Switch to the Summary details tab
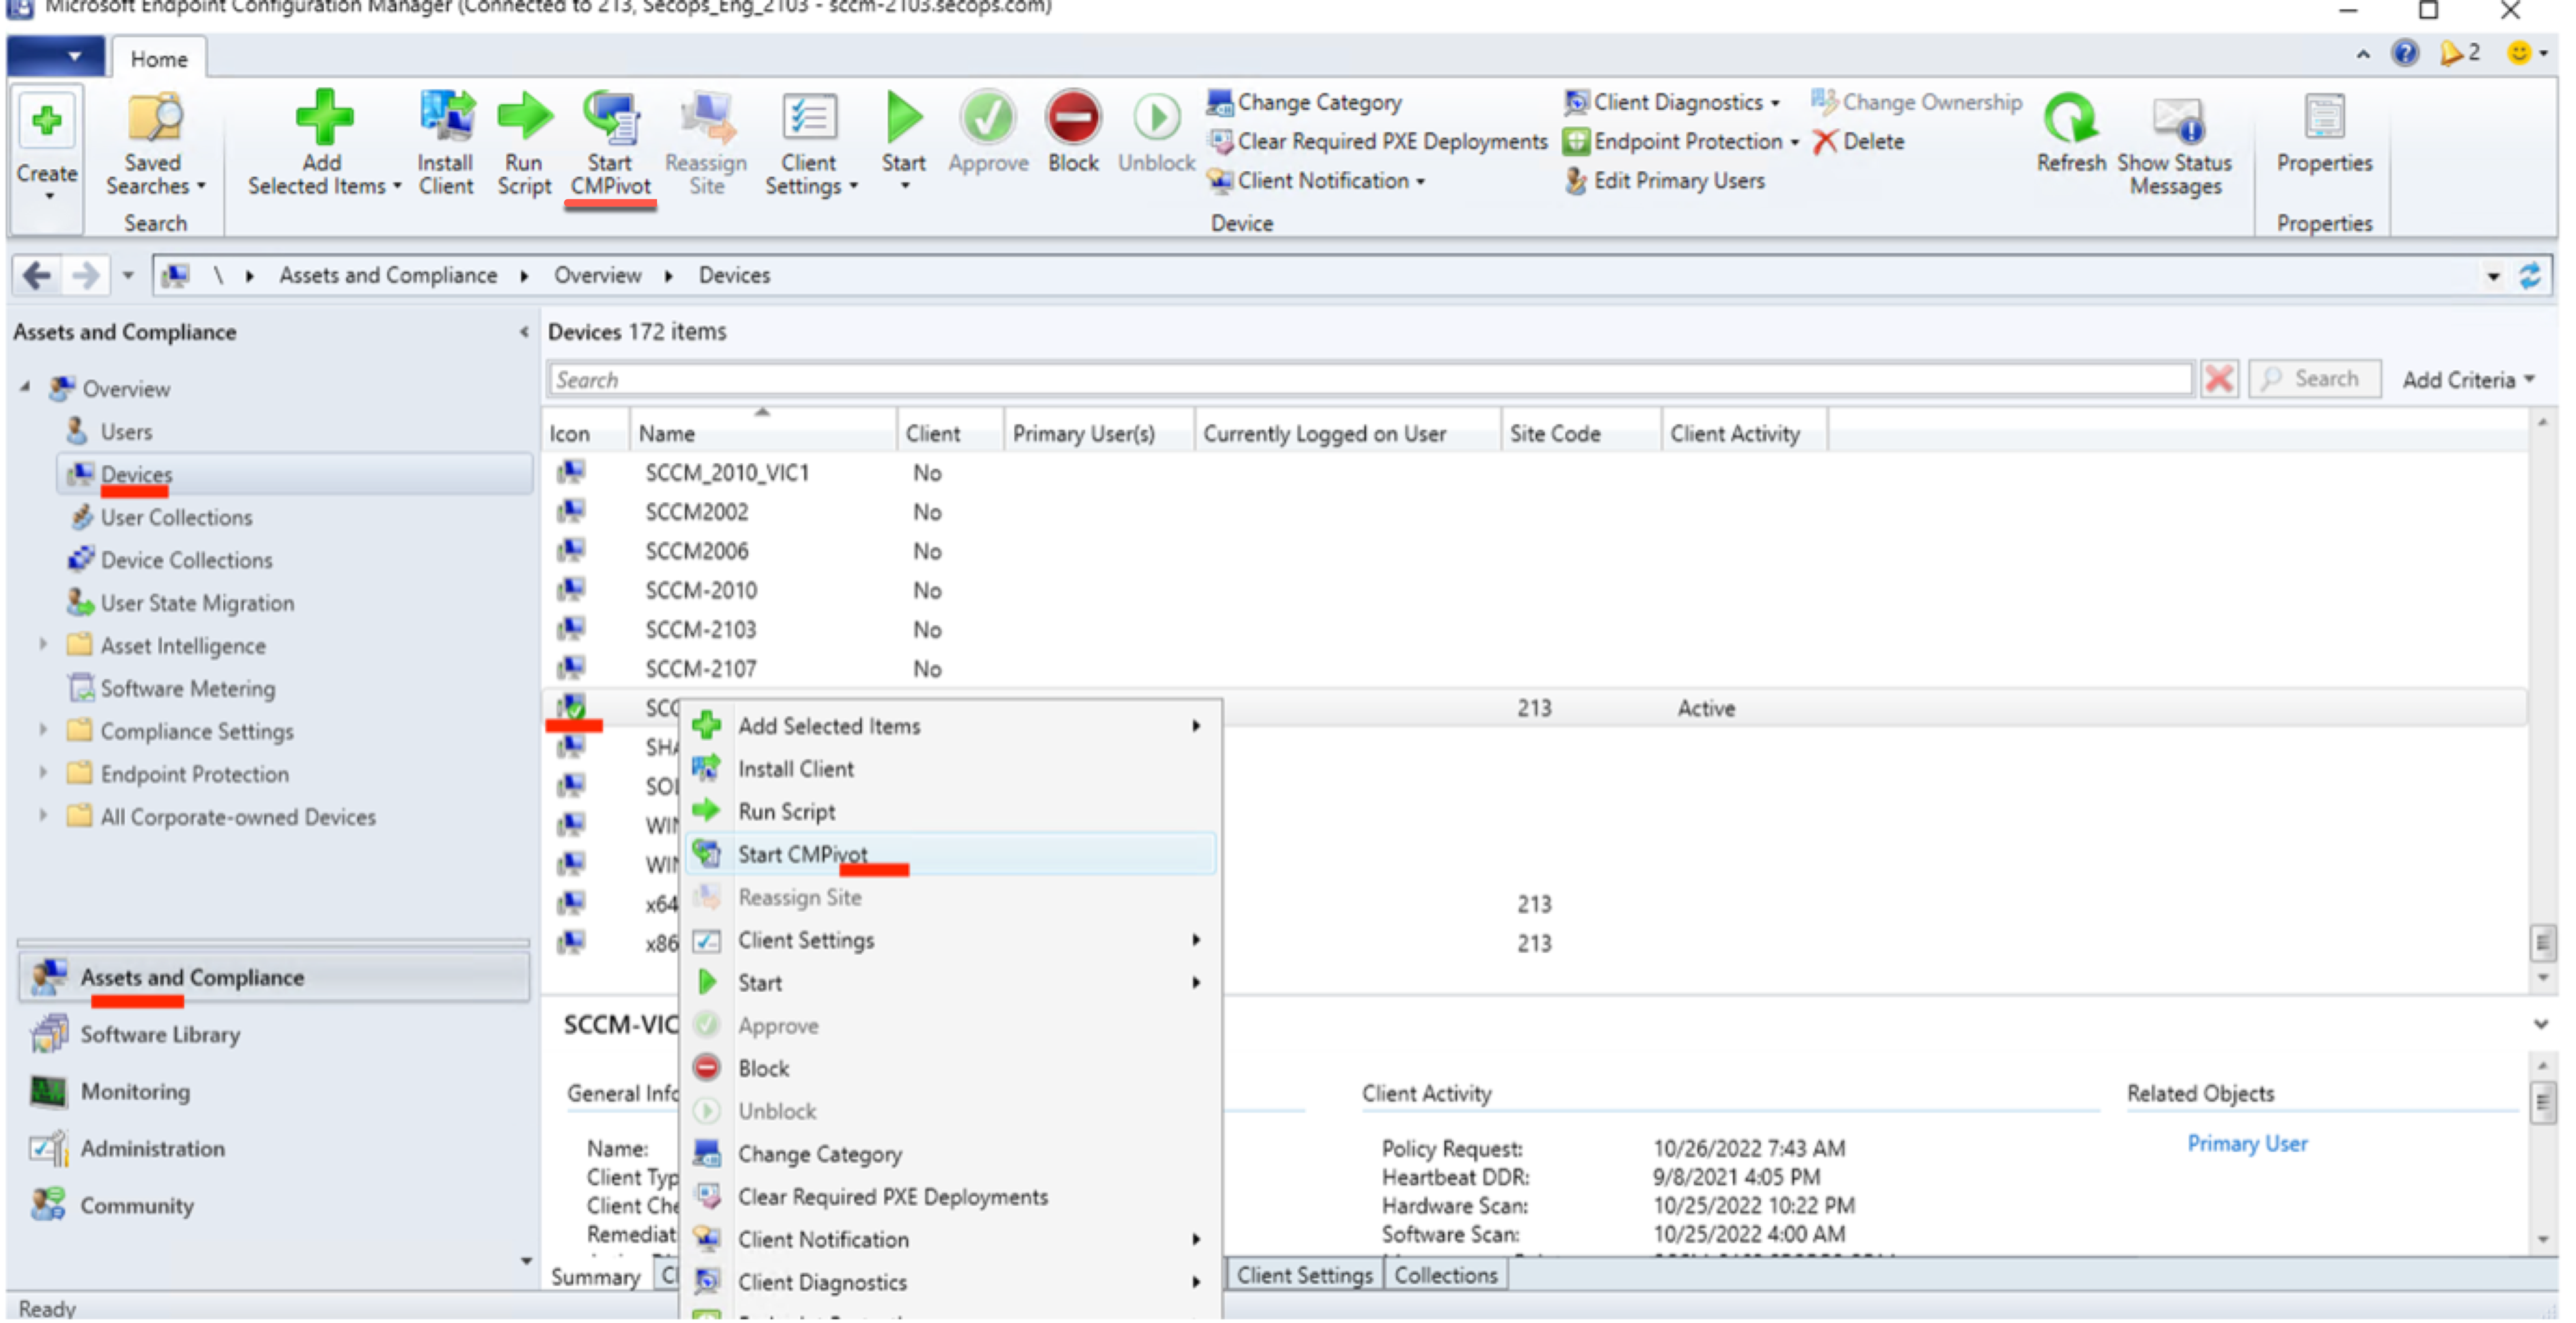This screenshot has height=1323, width=2576. tap(596, 1277)
